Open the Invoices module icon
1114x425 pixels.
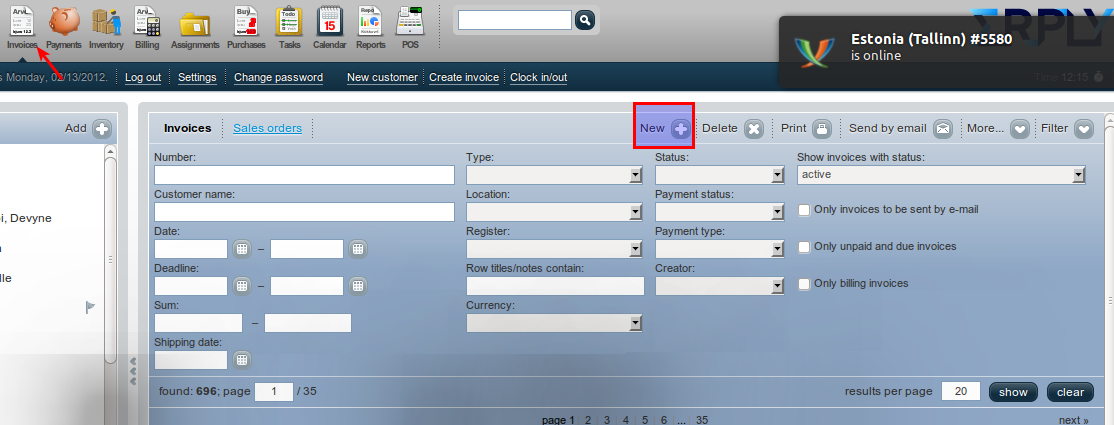point(23,27)
